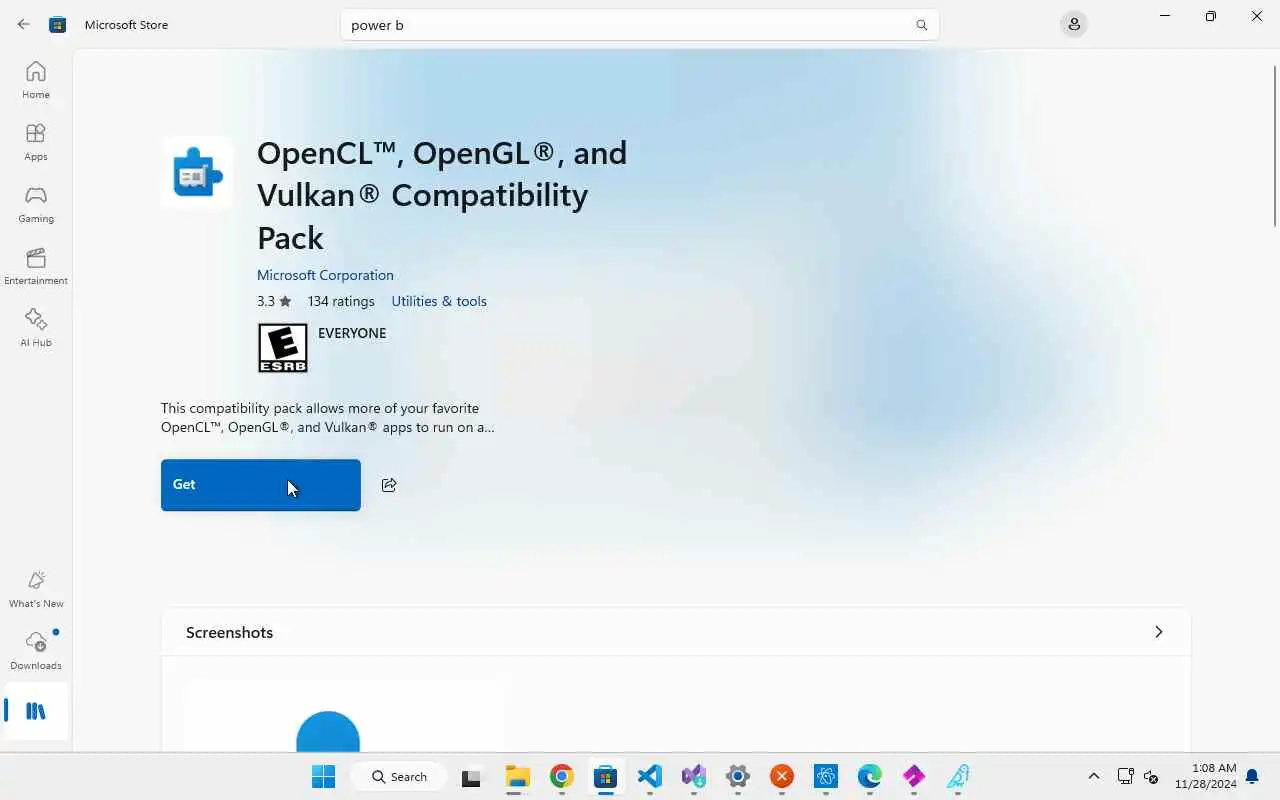Click in the store search box
The width and height of the screenshot is (1280, 800).
pyautogui.click(x=640, y=25)
